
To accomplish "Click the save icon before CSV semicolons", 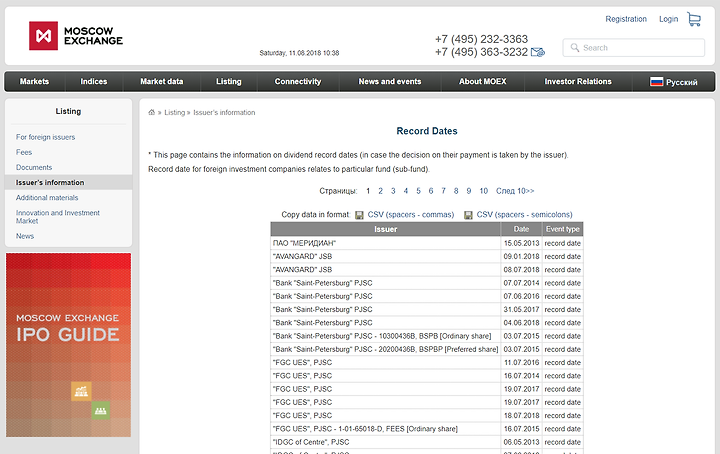I will (x=468, y=215).
